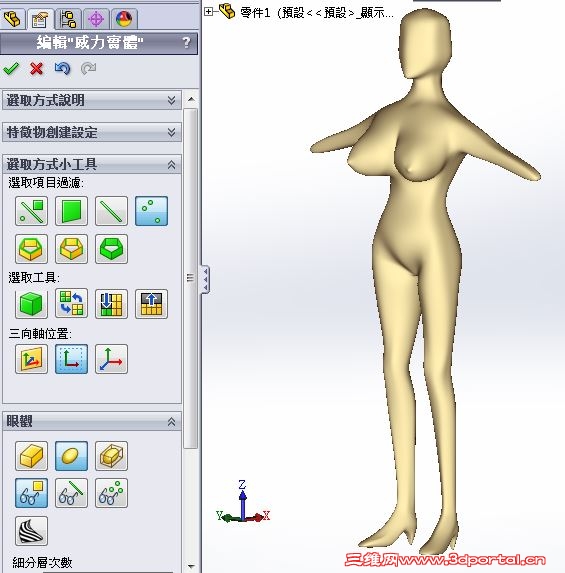Enable the all-entities selection filter
The height and width of the screenshot is (573, 565).
click(31, 211)
